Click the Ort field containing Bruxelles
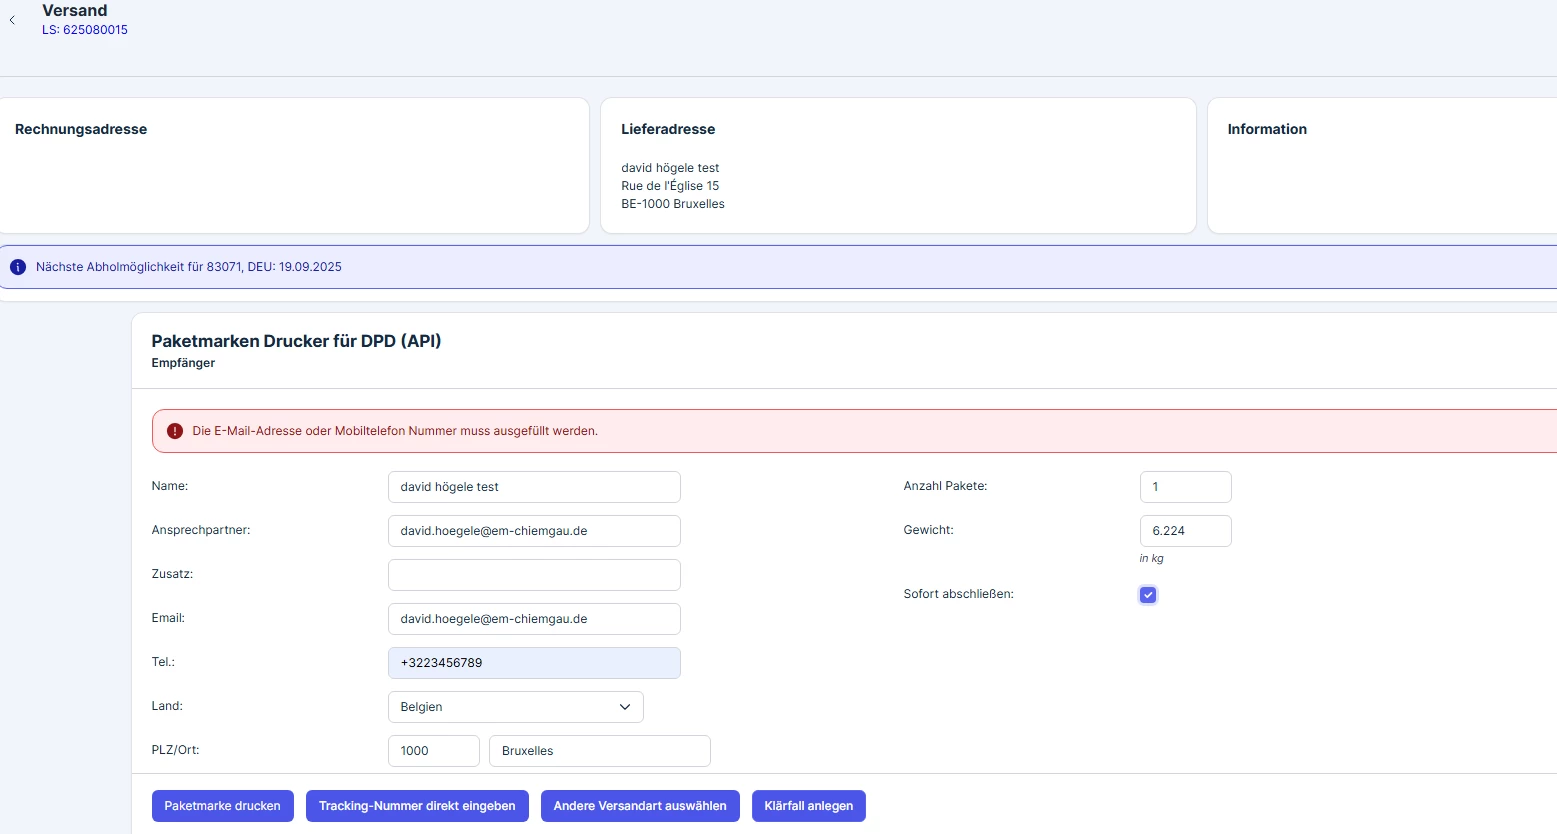1557x834 pixels. click(x=600, y=751)
